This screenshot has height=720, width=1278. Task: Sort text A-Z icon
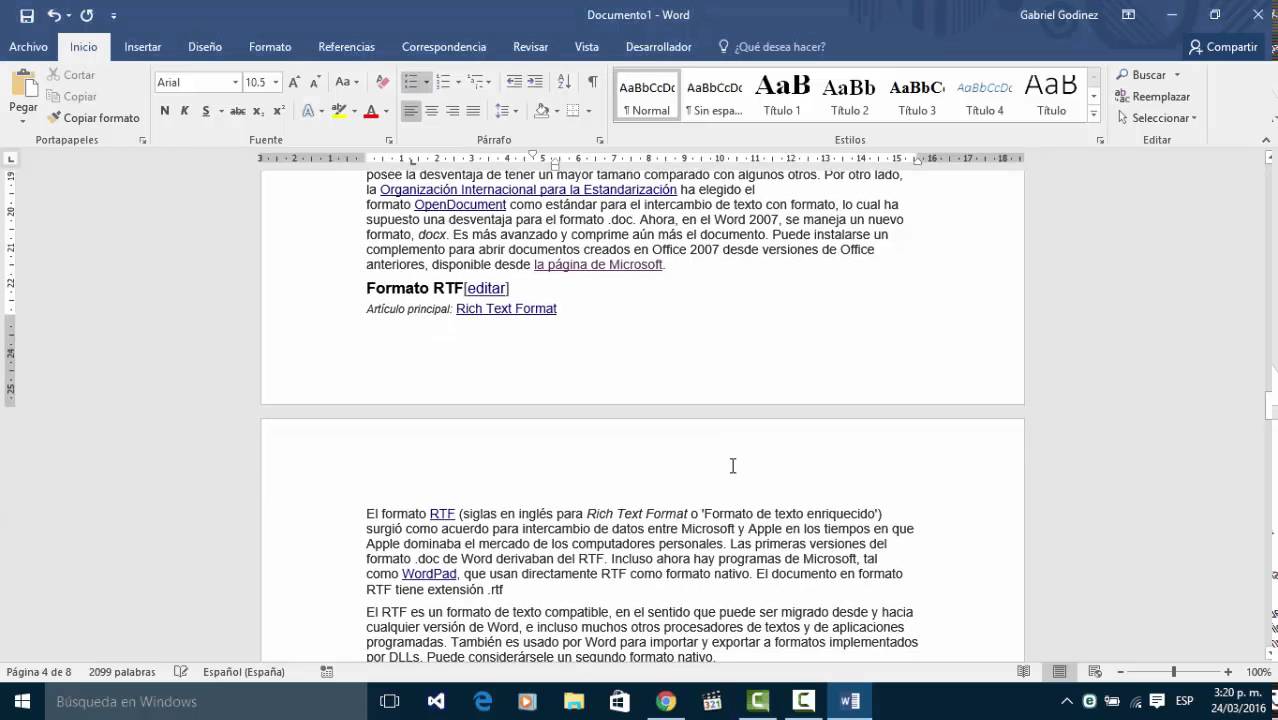pos(564,82)
